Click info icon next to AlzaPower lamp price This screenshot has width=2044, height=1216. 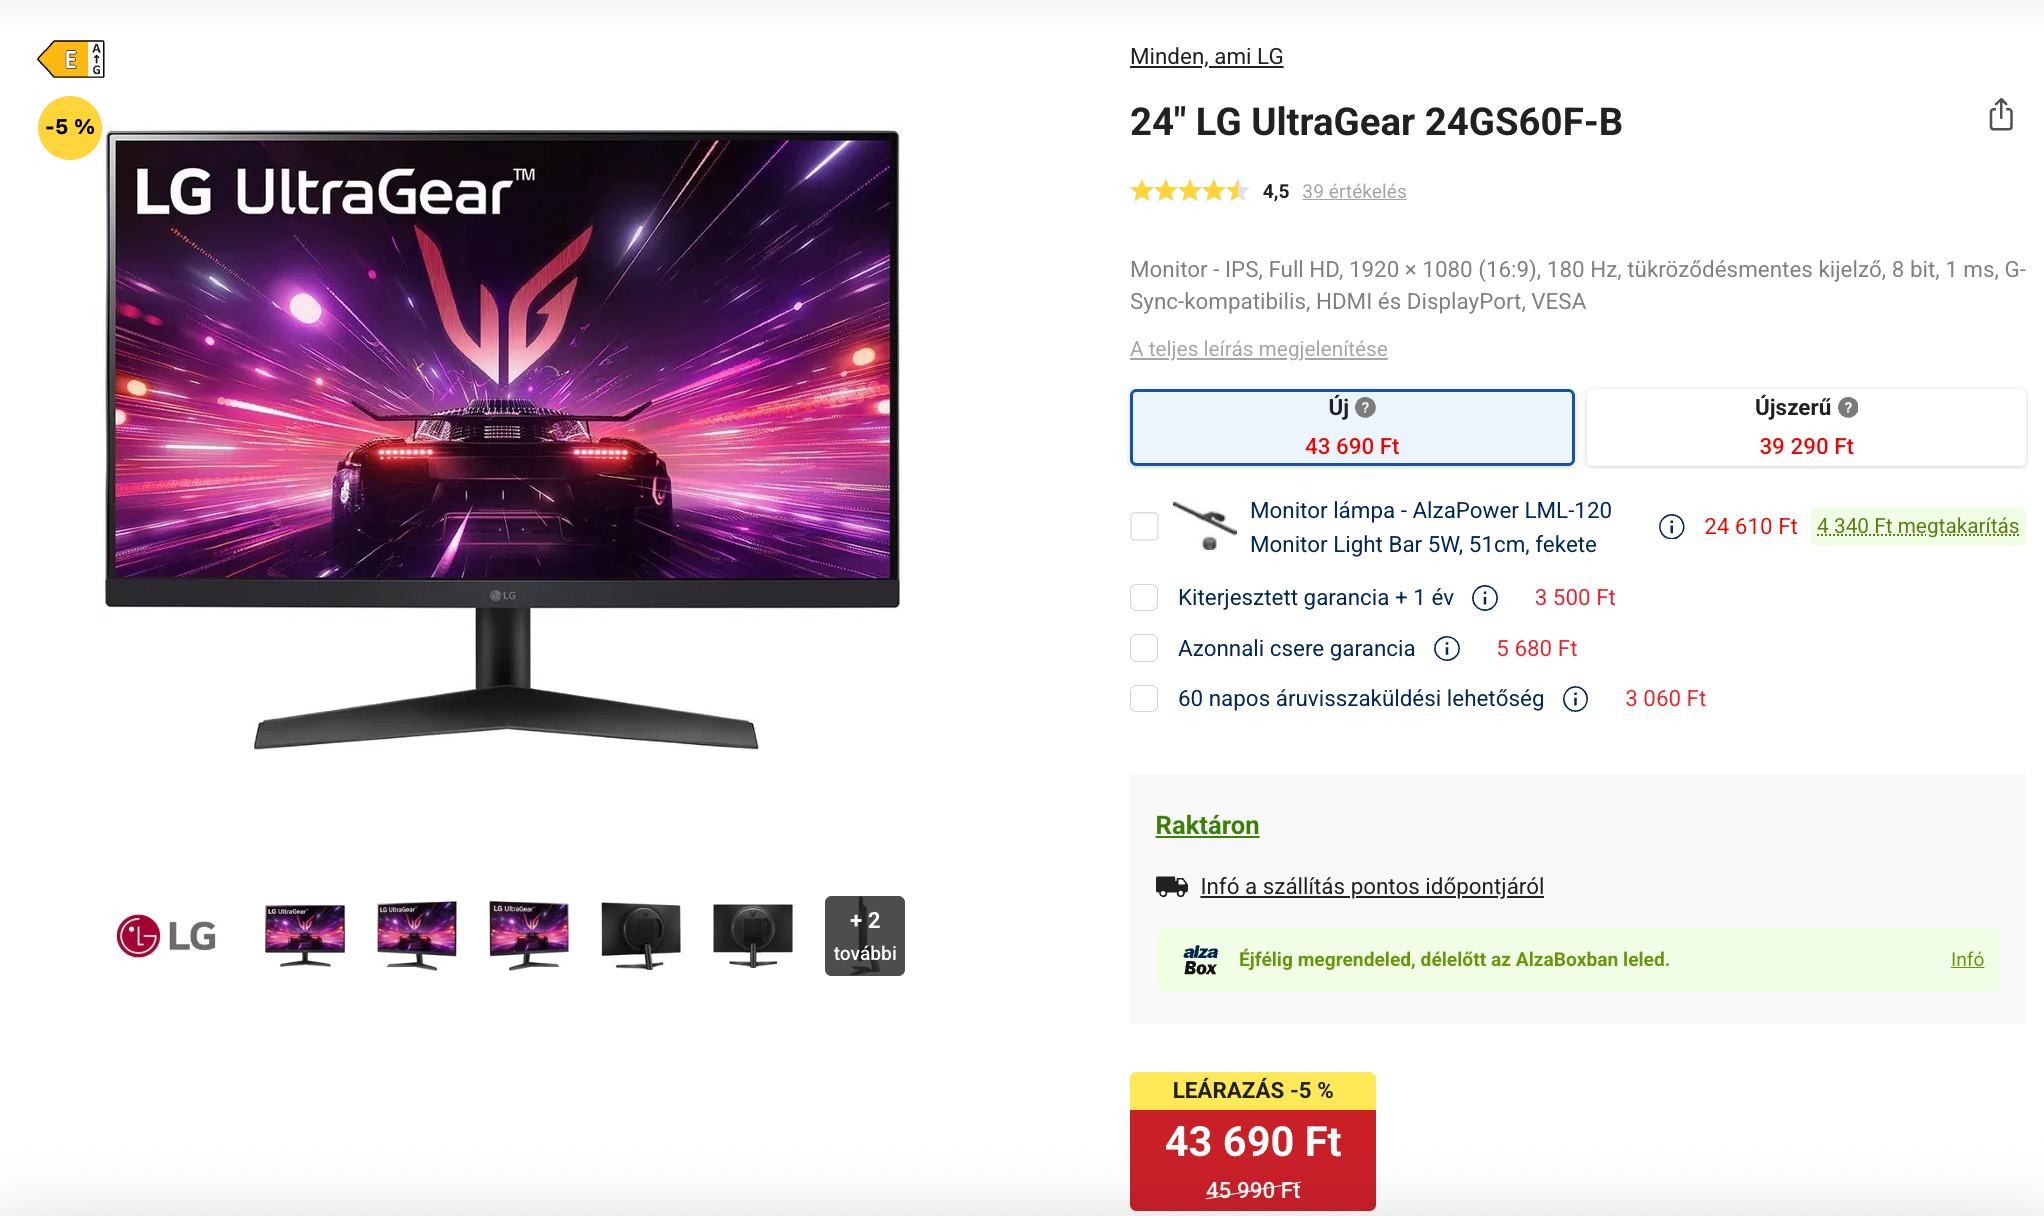pos(1672,527)
